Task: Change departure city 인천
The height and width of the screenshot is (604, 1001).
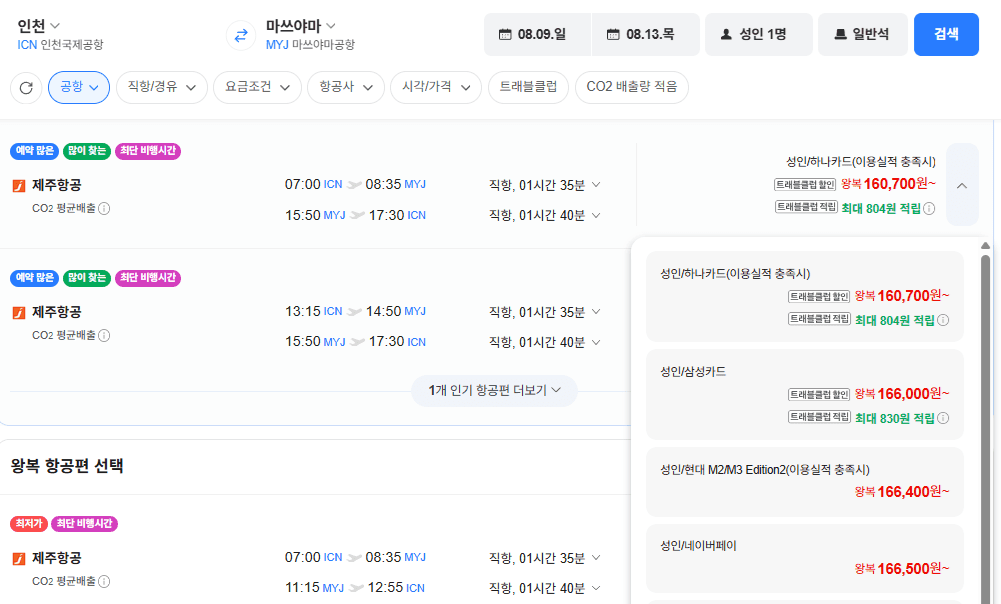Action: 38,26
